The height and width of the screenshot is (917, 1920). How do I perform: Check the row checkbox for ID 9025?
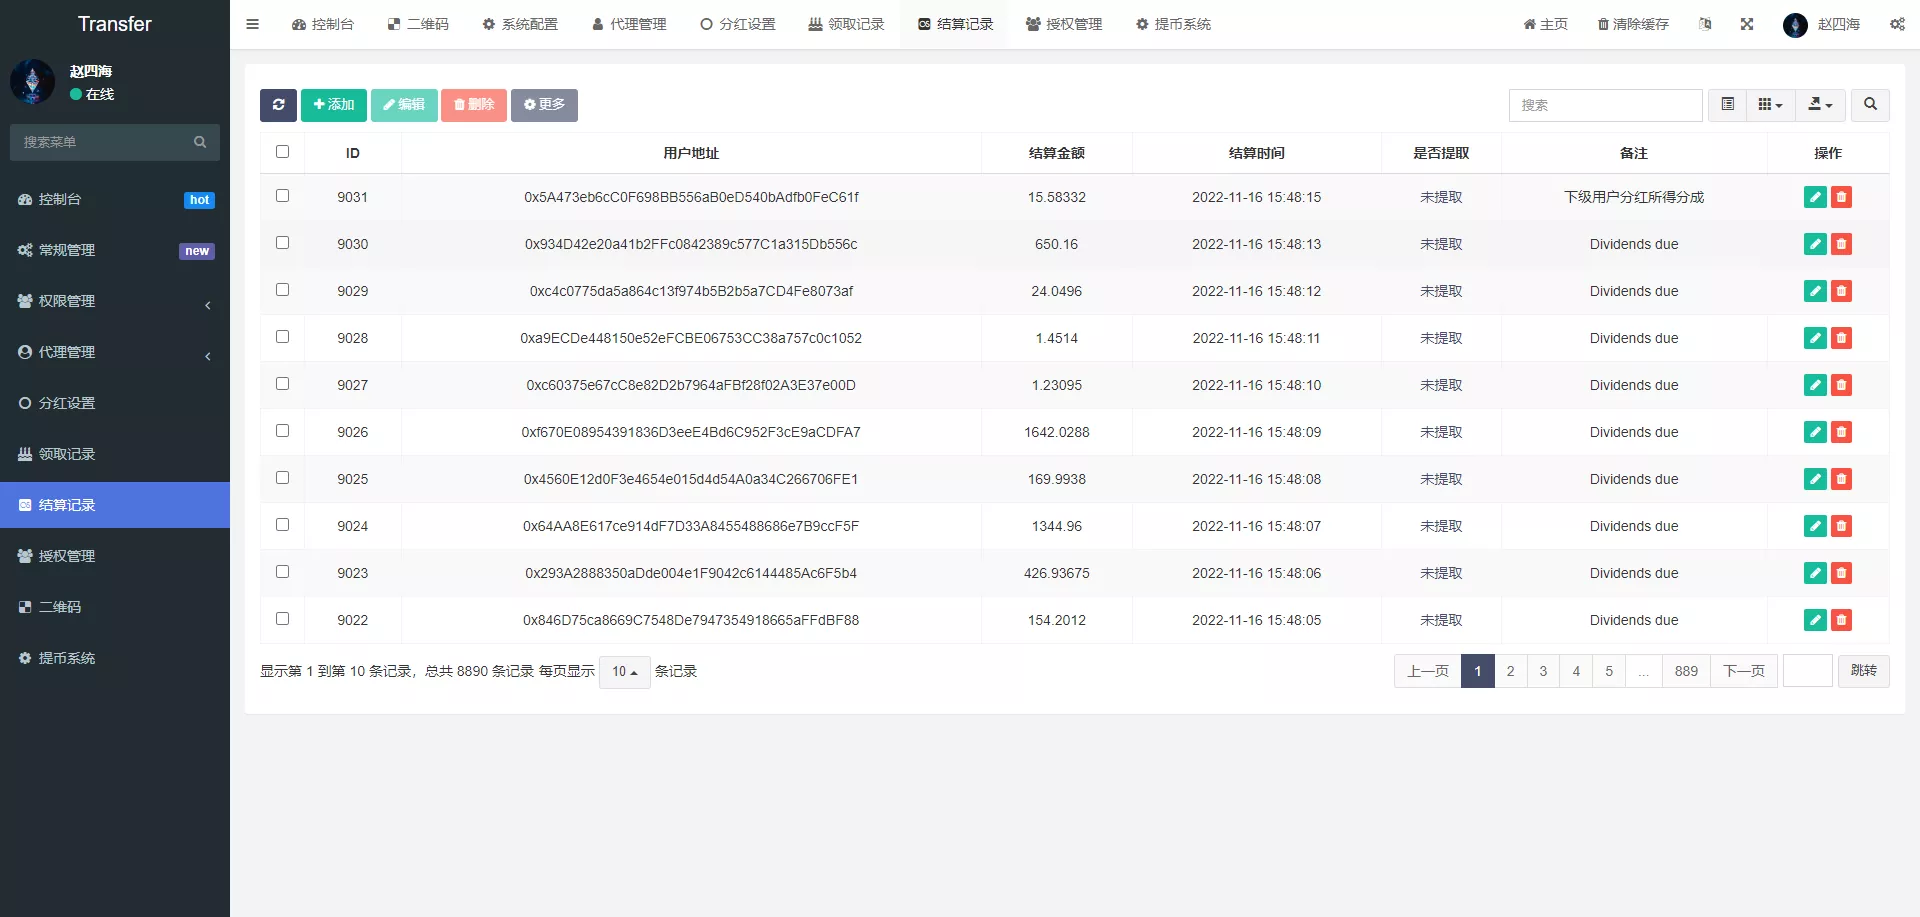[283, 478]
